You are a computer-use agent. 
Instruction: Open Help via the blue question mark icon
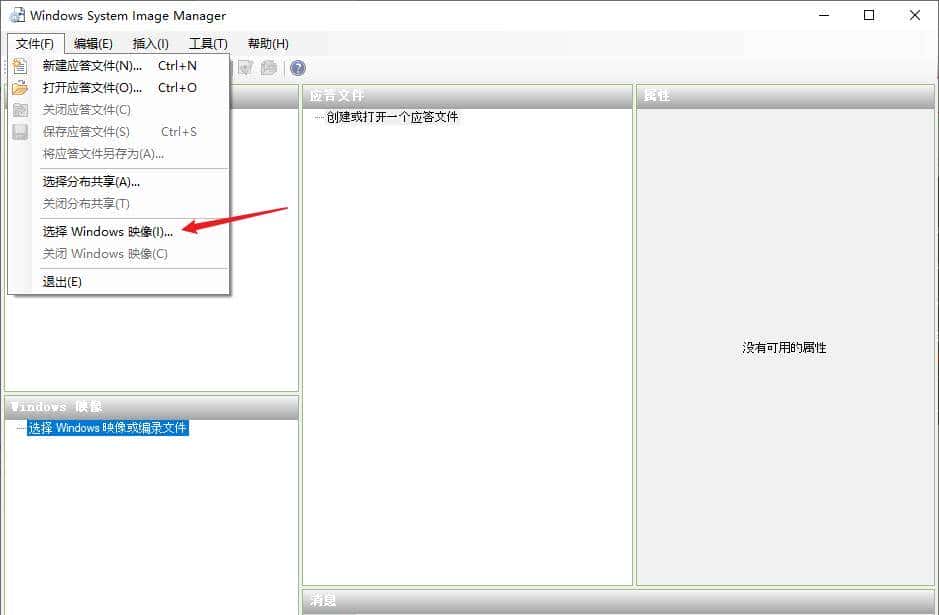pyautogui.click(x=298, y=68)
